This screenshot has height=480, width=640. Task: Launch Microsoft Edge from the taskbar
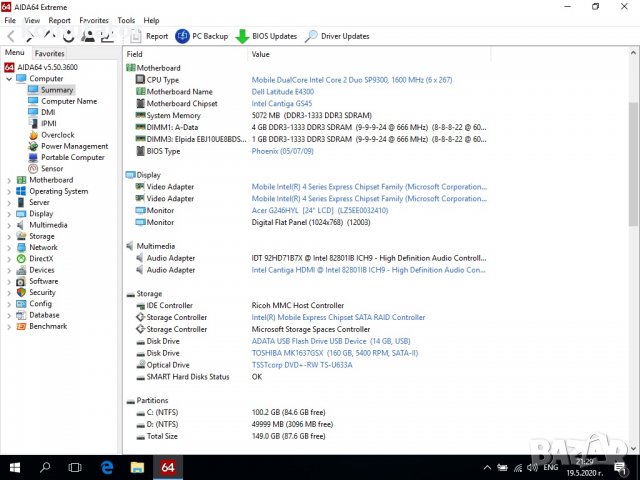click(107, 467)
